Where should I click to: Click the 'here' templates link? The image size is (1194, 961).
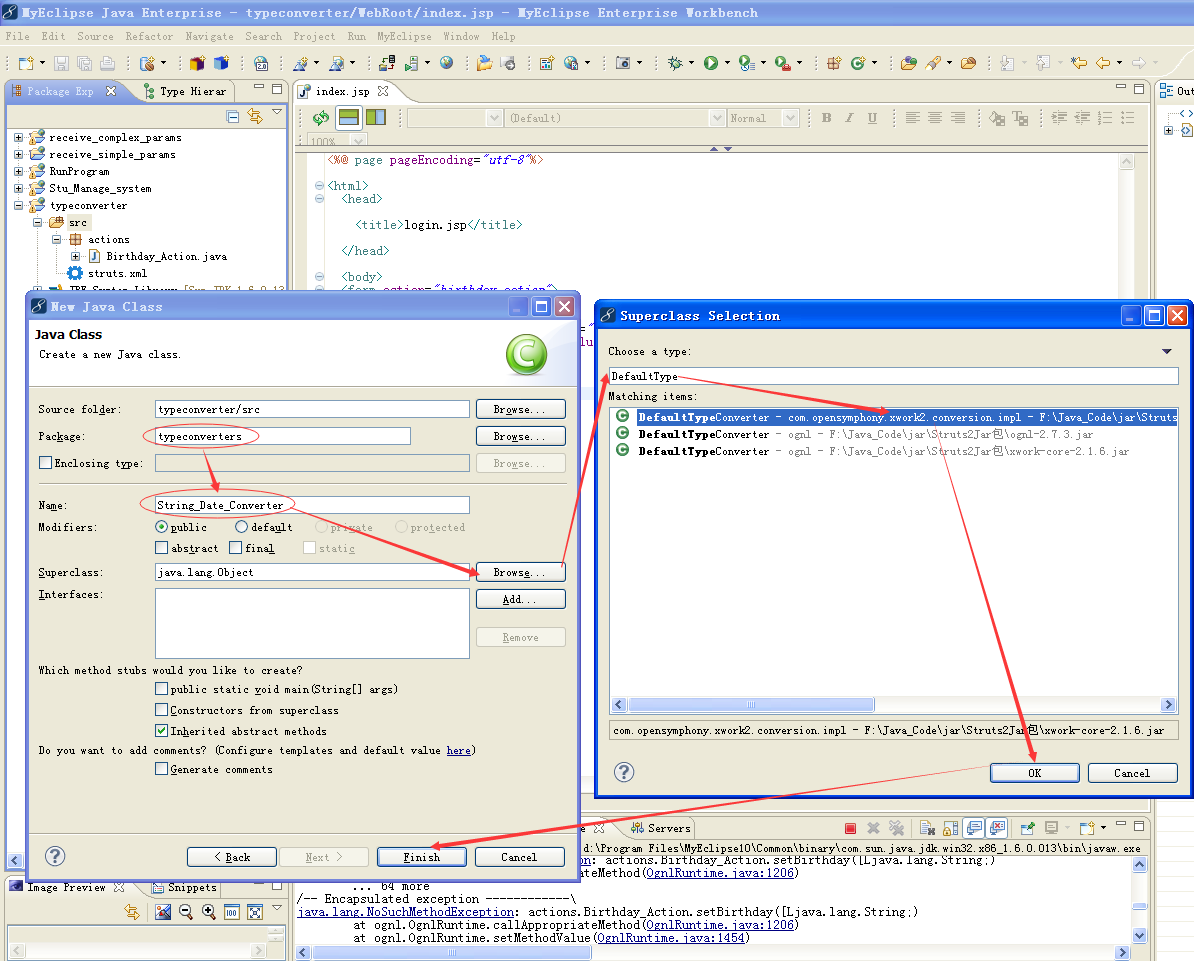(x=458, y=750)
